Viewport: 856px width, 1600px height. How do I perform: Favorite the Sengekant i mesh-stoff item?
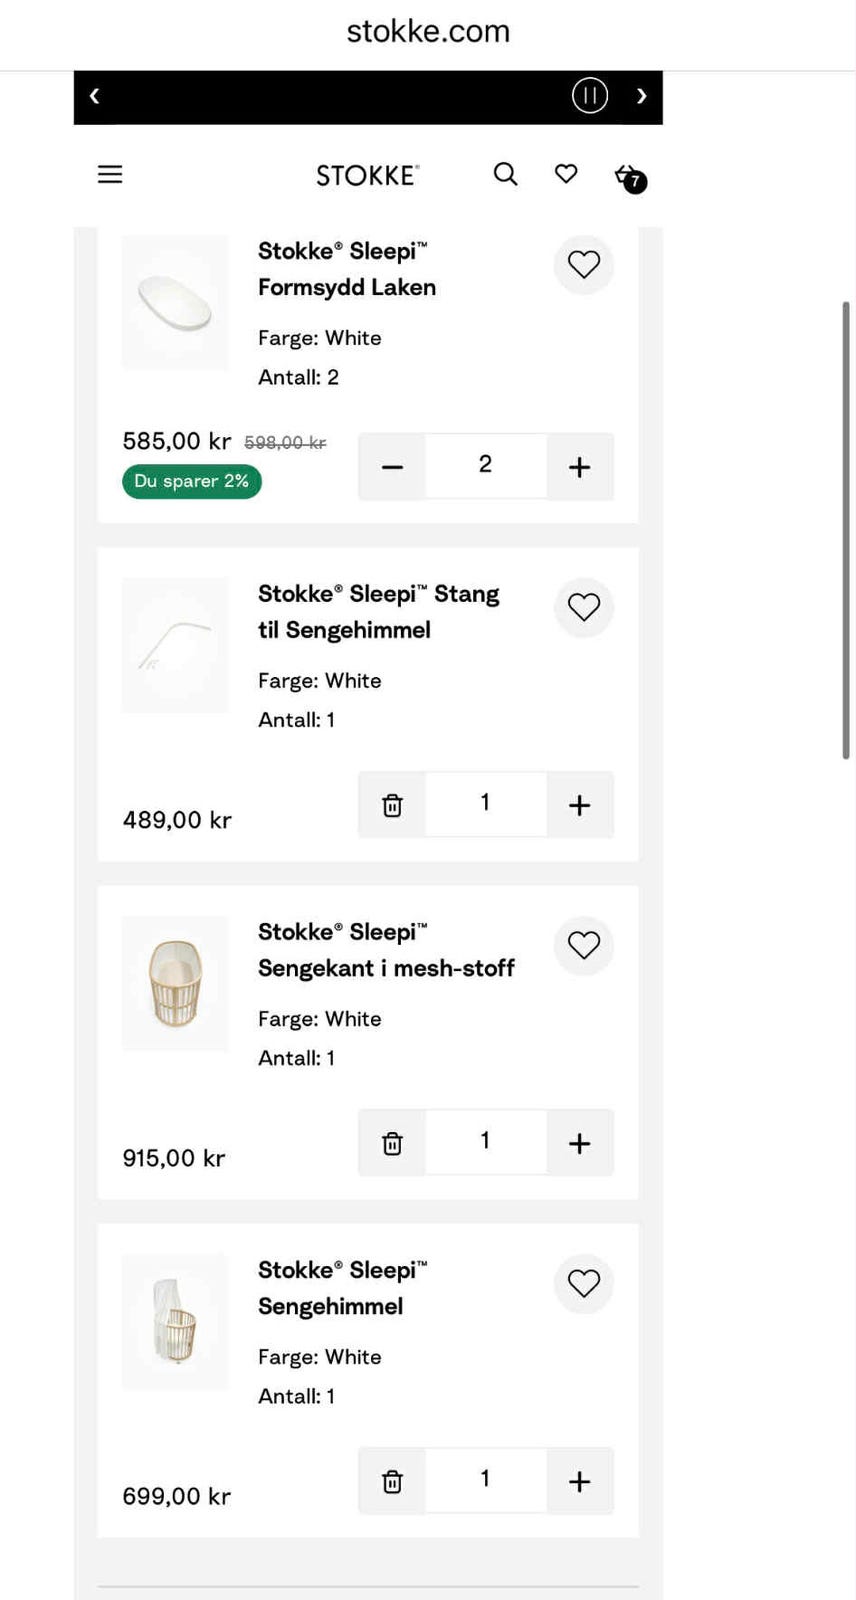pyautogui.click(x=584, y=945)
